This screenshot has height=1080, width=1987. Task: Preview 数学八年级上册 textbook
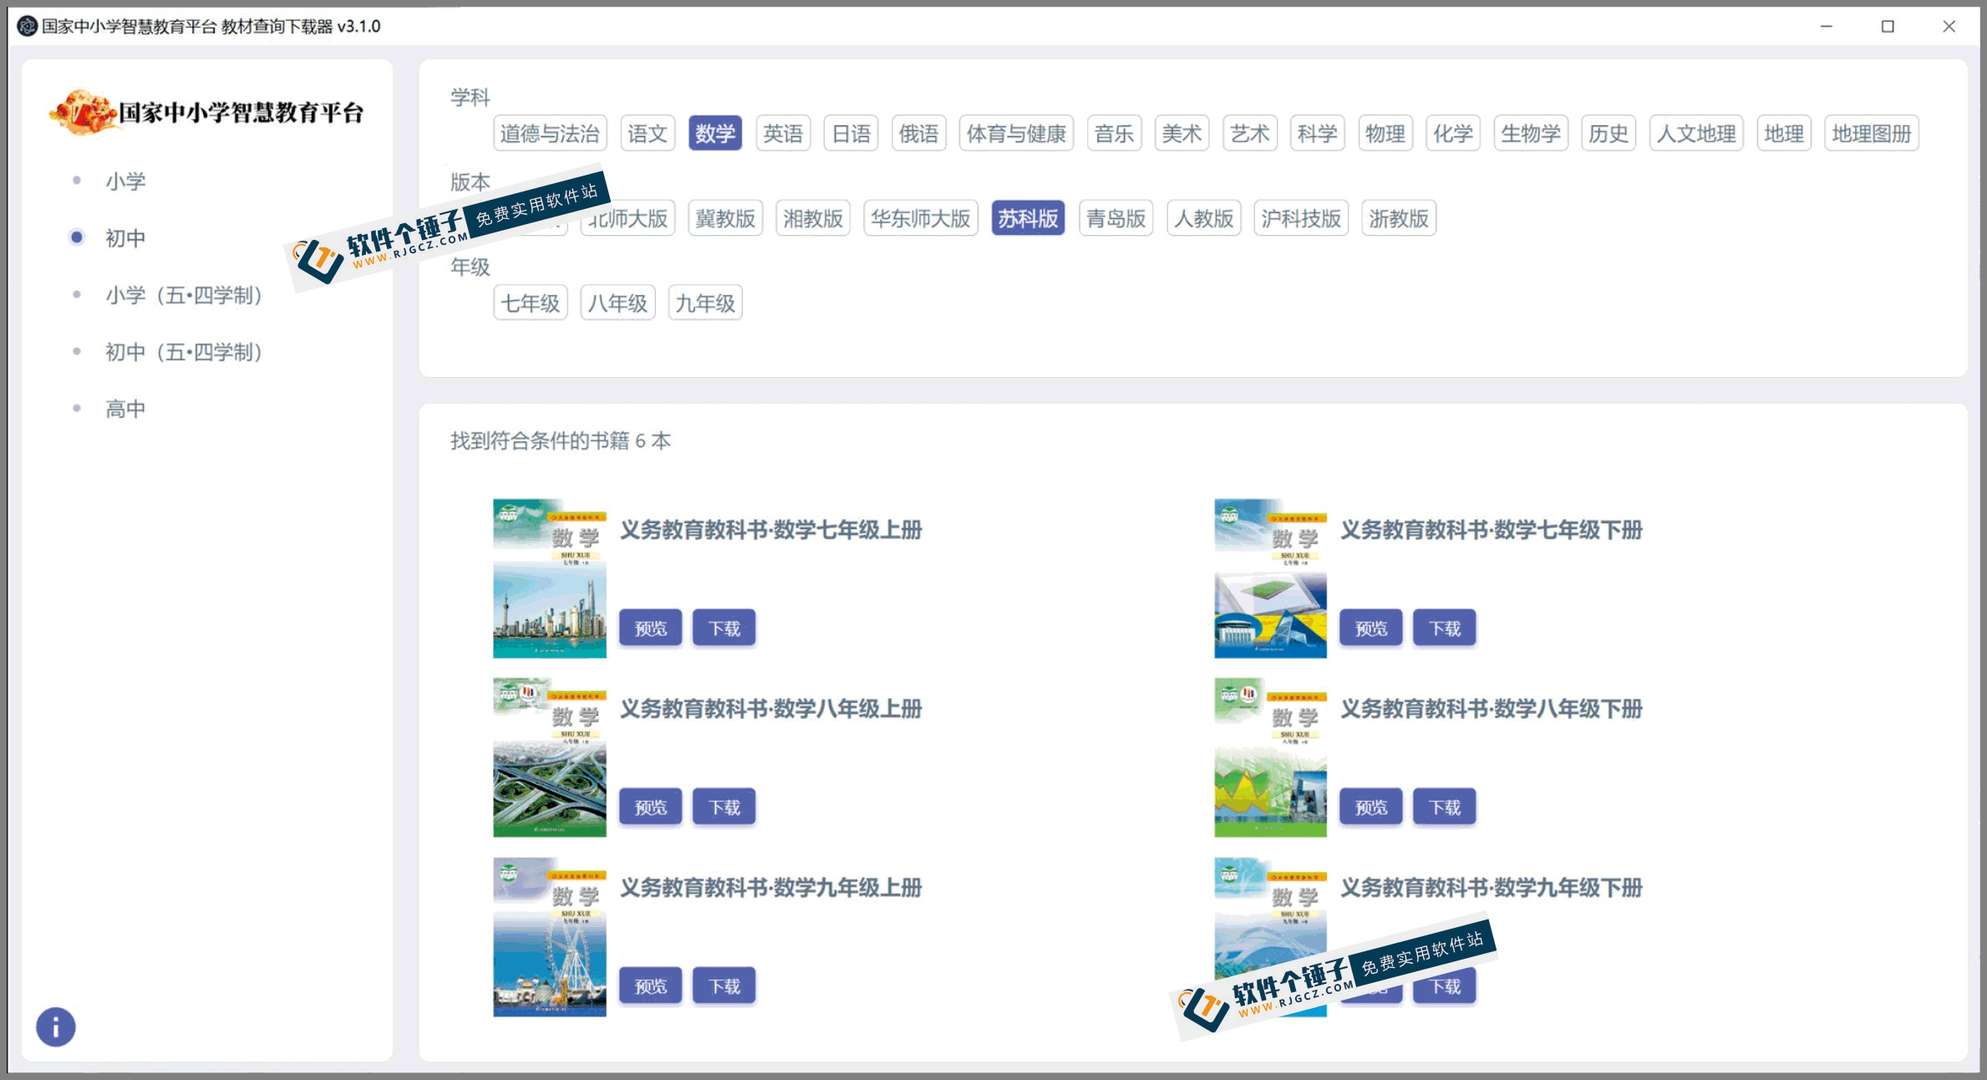click(650, 807)
